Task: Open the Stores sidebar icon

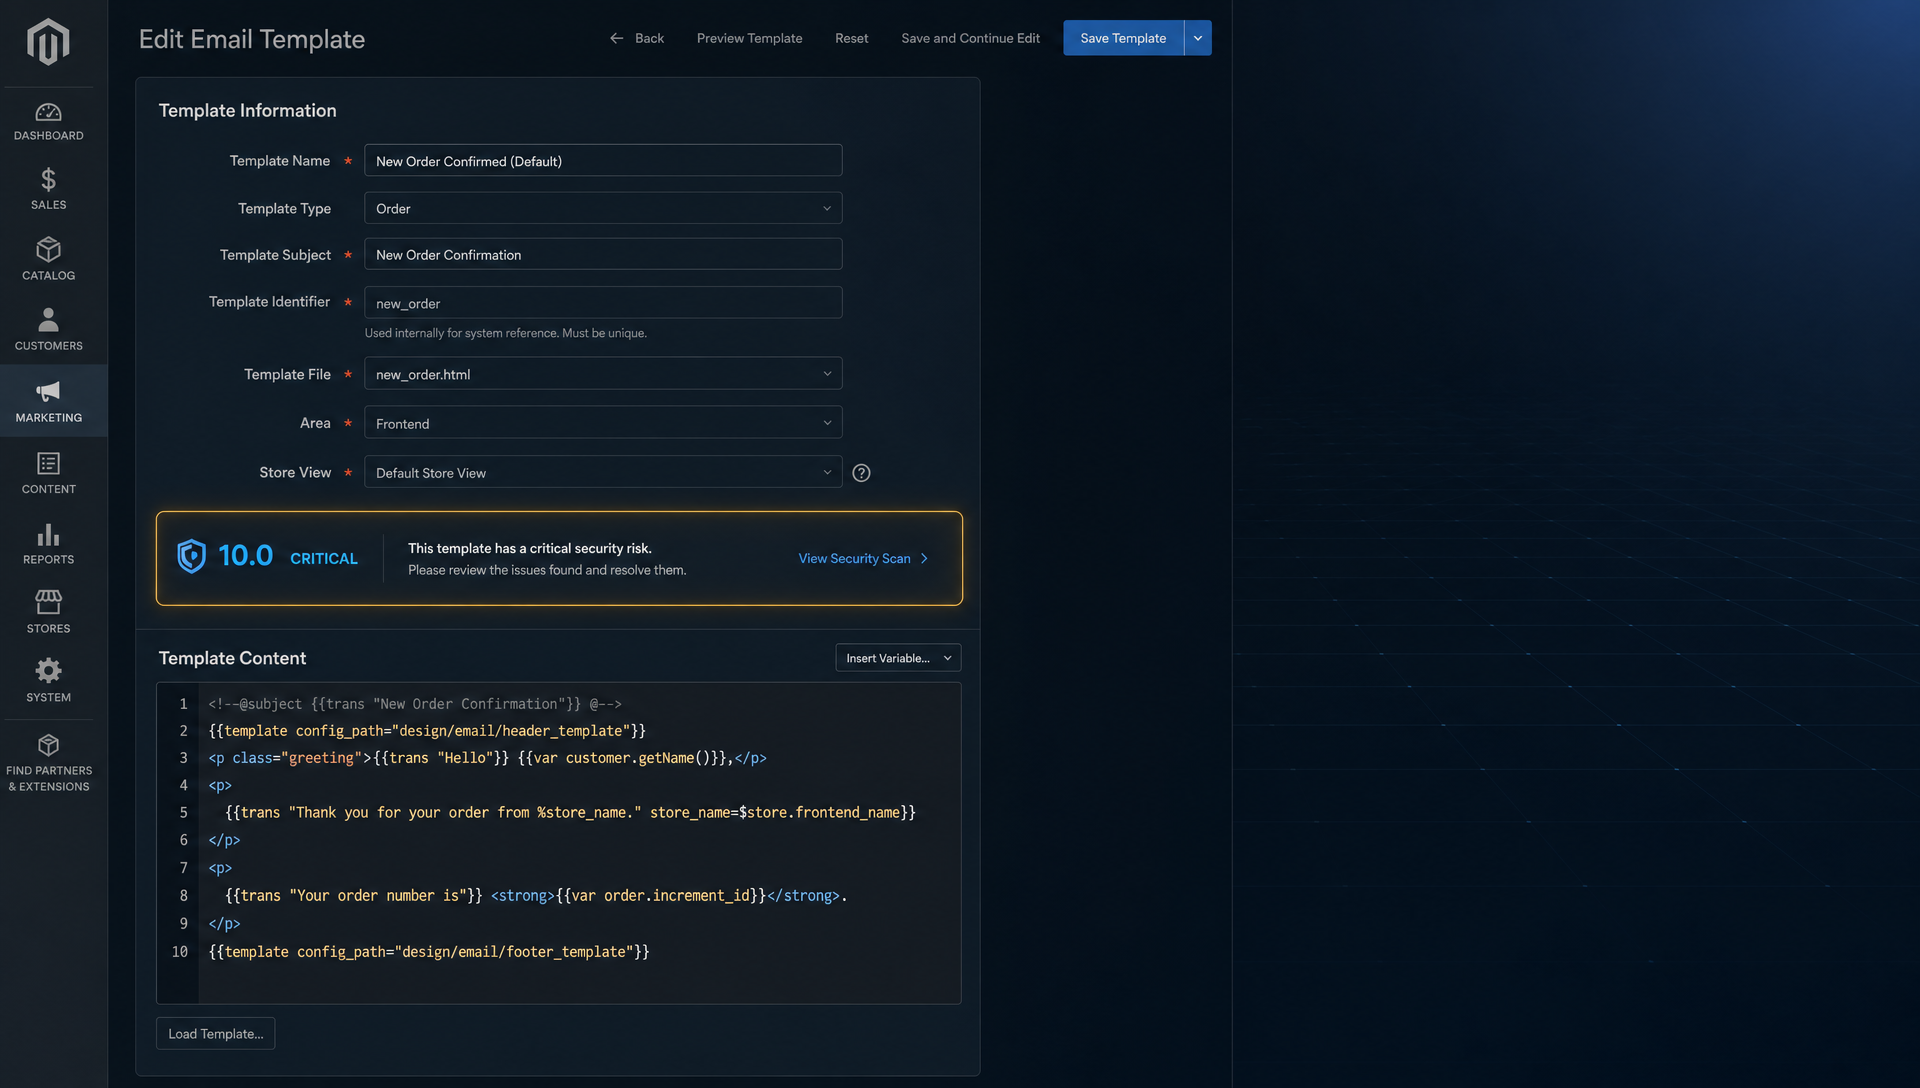Action: point(48,601)
